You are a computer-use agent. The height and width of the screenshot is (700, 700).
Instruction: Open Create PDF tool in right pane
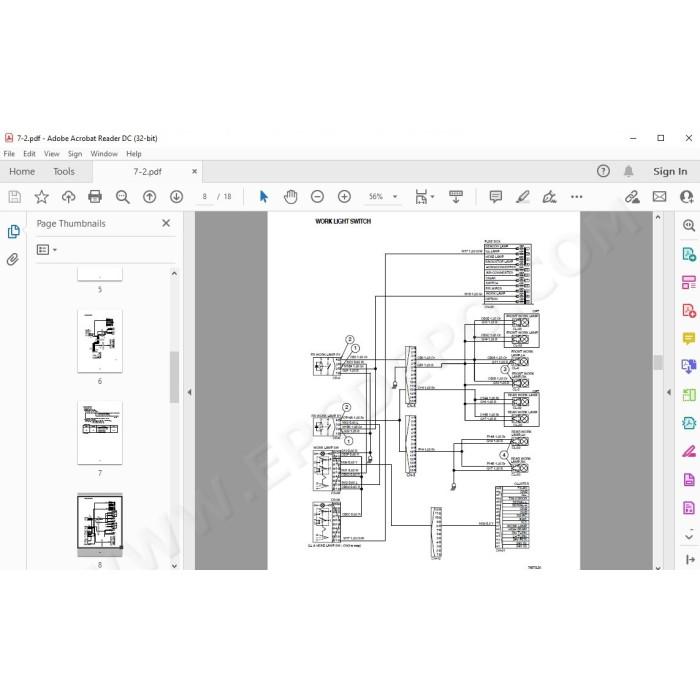[x=689, y=310]
